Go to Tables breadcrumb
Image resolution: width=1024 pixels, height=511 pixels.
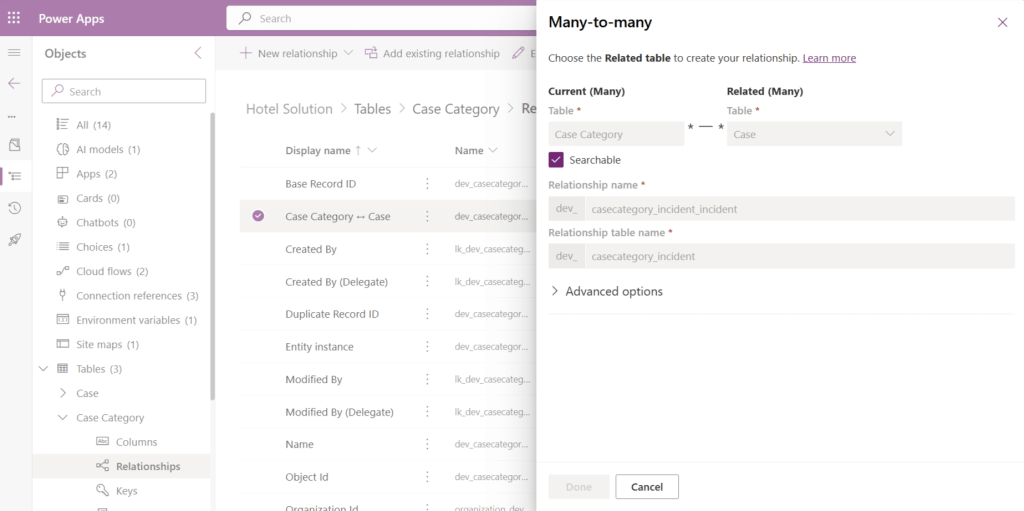click(x=372, y=109)
